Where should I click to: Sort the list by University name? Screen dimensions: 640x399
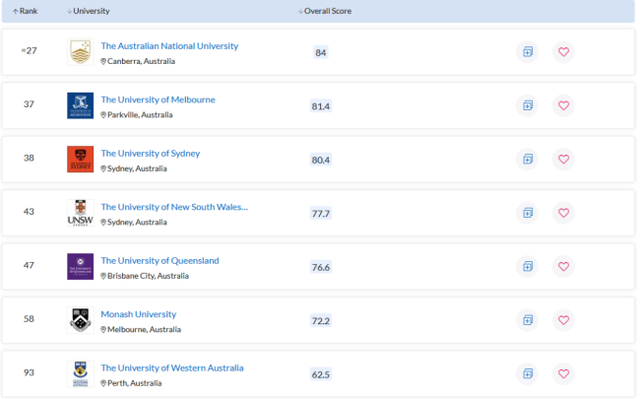click(x=88, y=11)
